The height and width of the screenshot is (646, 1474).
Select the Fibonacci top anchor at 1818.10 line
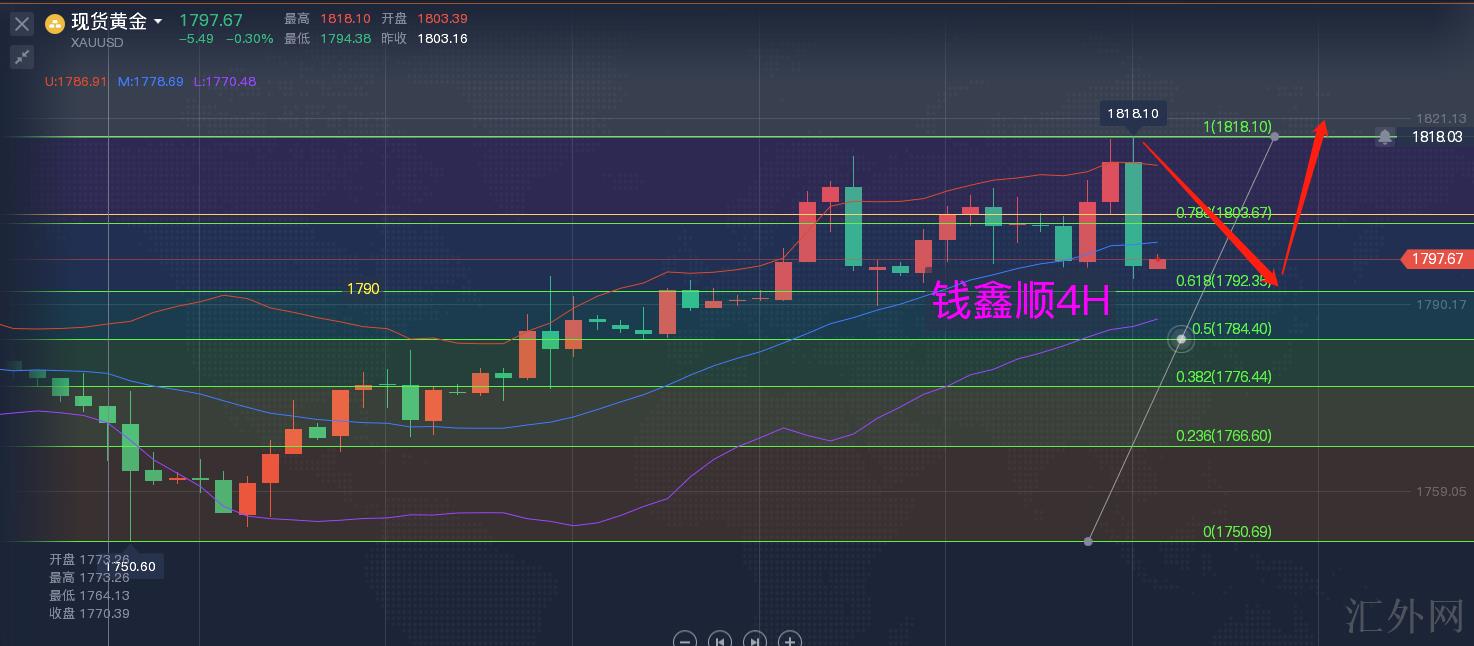coord(1274,136)
